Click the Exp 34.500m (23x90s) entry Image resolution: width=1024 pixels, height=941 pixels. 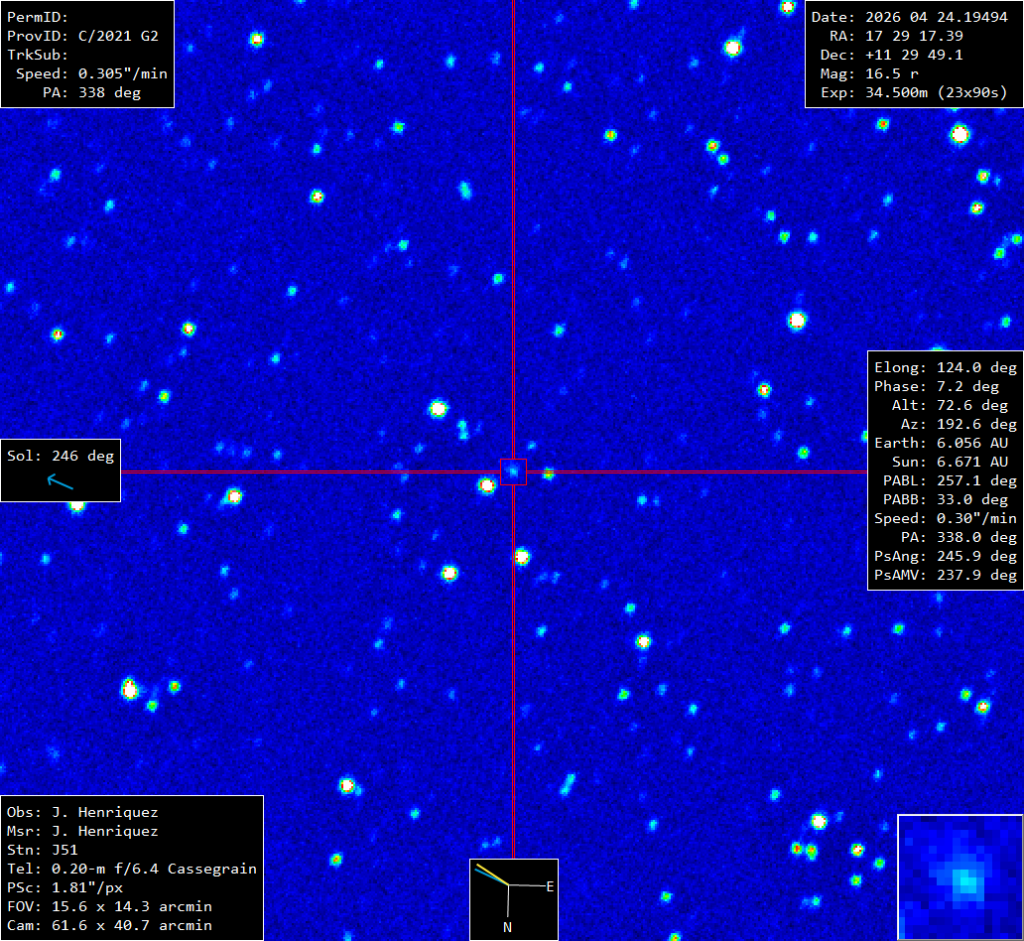[x=913, y=93]
